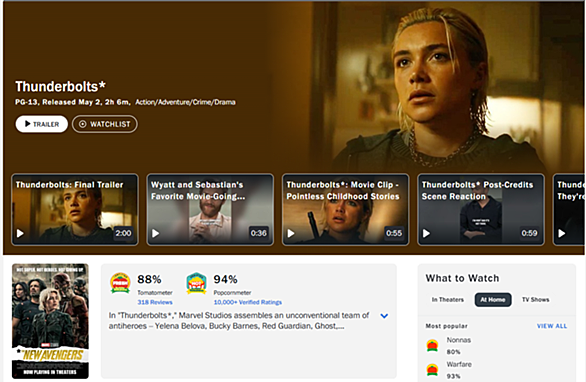Click View All for most popular
This screenshot has height=382, width=586.
point(552,326)
